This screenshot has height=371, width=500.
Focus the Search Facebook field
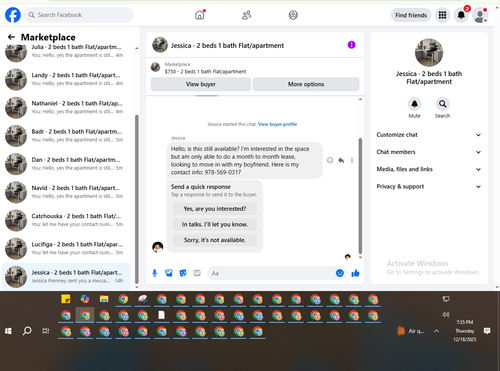coord(79,15)
